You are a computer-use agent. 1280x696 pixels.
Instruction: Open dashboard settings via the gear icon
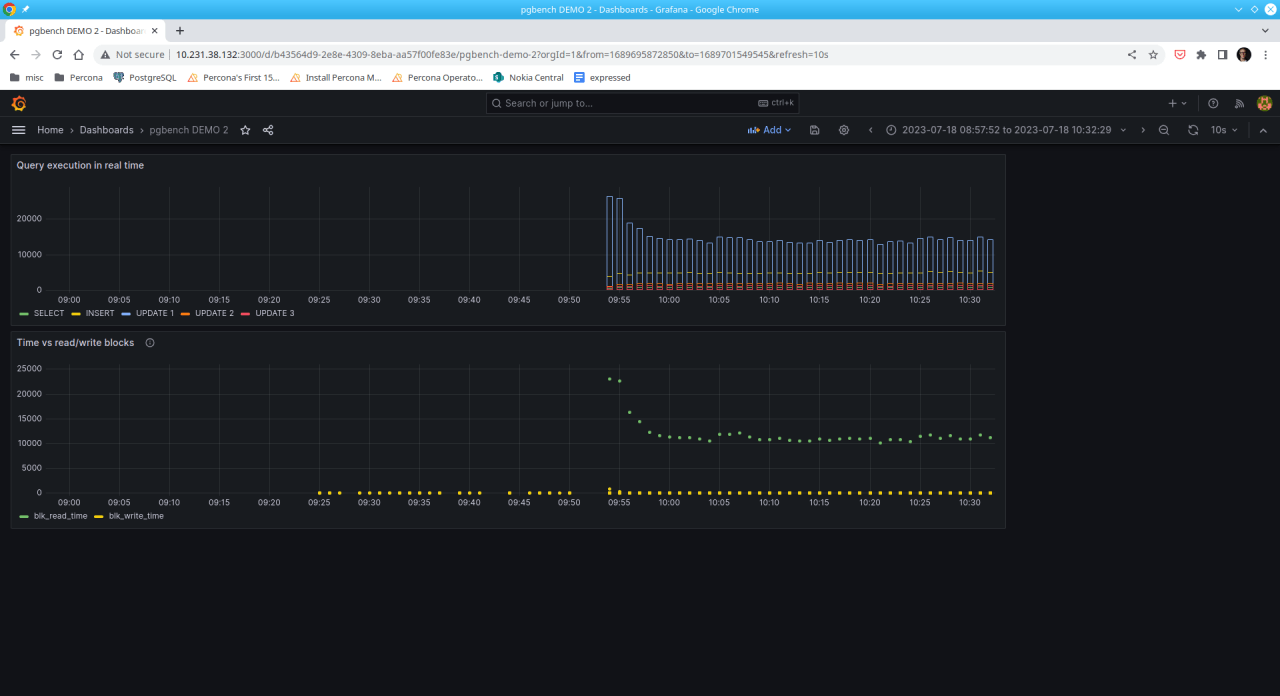[x=843, y=130]
